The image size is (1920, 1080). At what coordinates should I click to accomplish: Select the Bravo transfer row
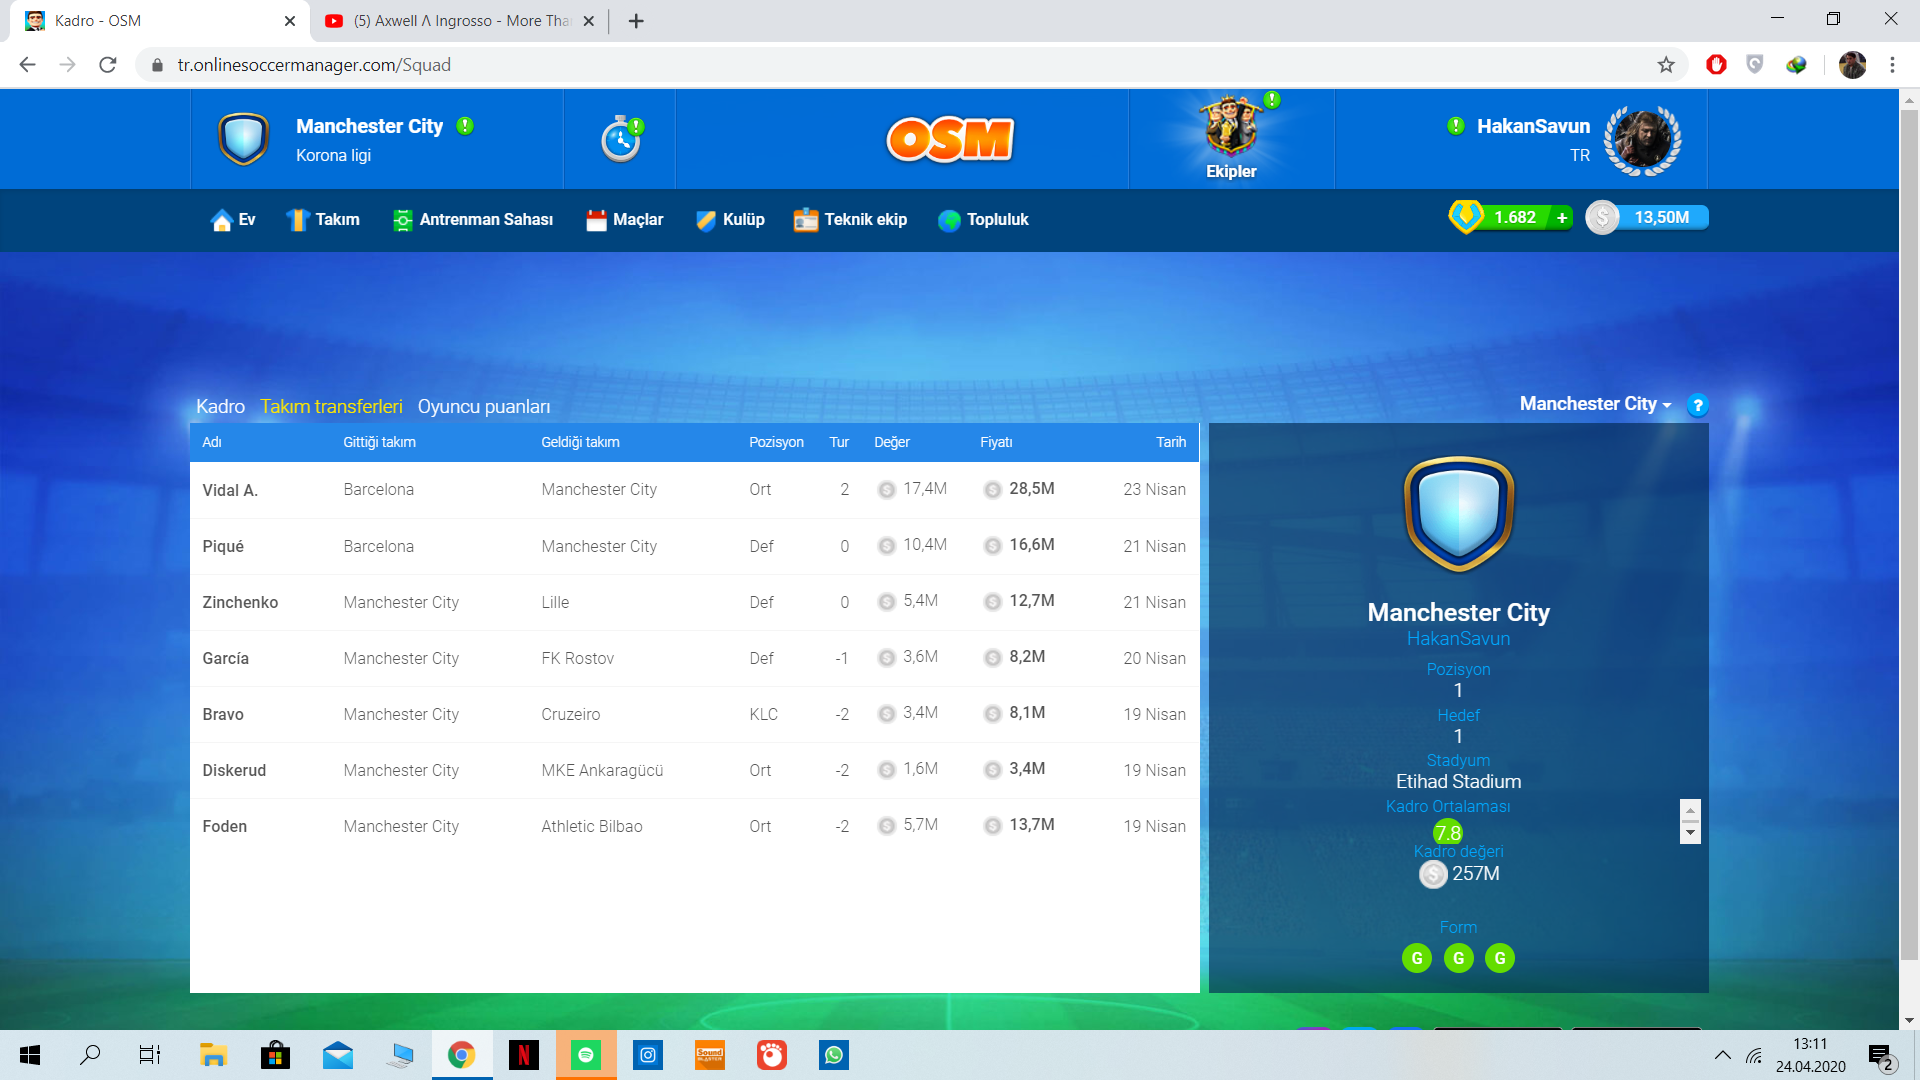[694, 714]
